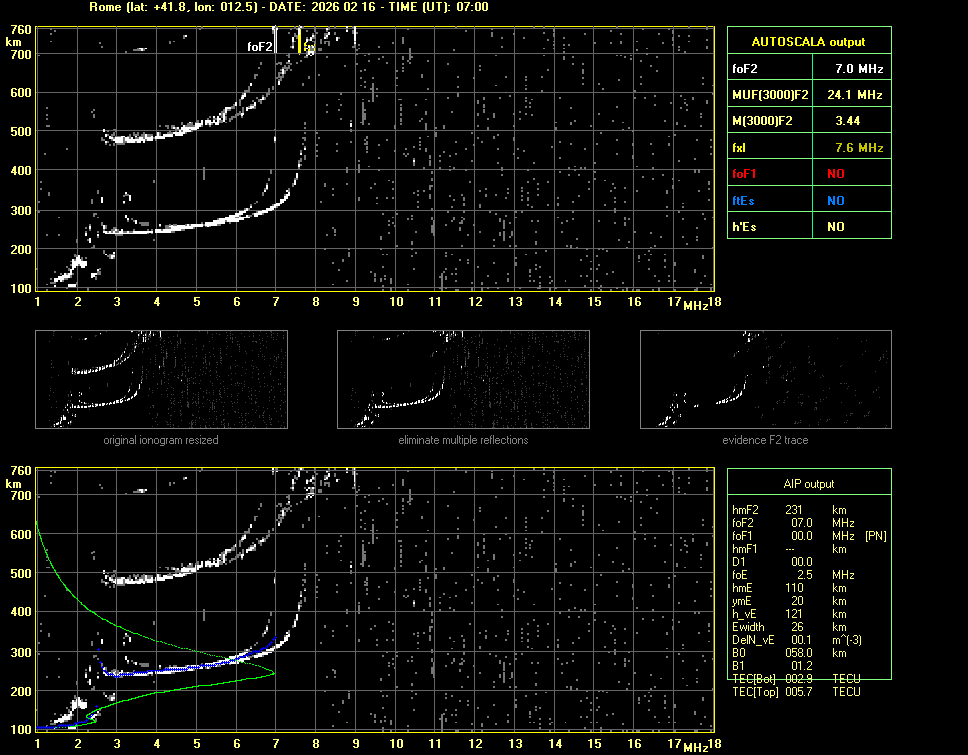Screen dimensions: 968x755
Task: Select the blue ftEs label
Action: tap(745, 200)
